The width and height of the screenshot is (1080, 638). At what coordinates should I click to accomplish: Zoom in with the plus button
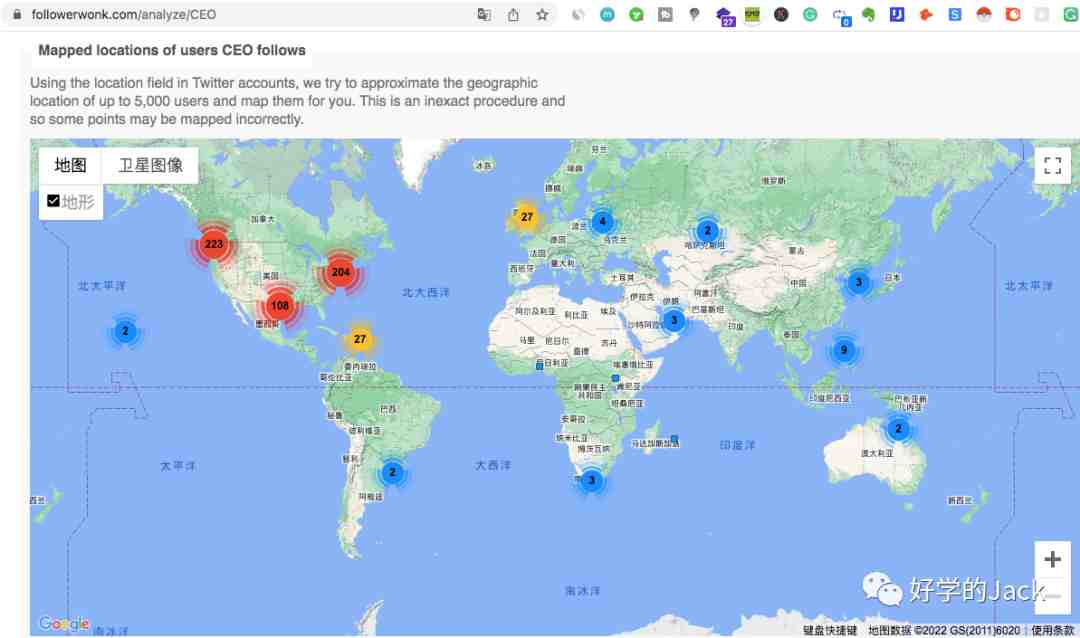tap(1052, 559)
